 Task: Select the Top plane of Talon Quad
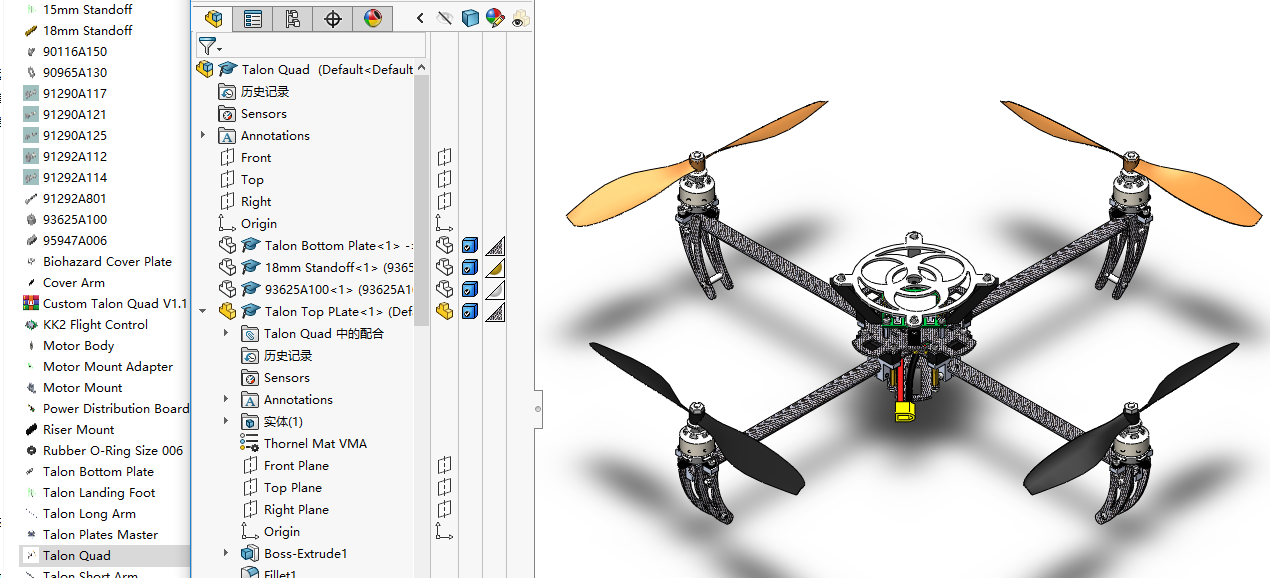[x=252, y=179]
